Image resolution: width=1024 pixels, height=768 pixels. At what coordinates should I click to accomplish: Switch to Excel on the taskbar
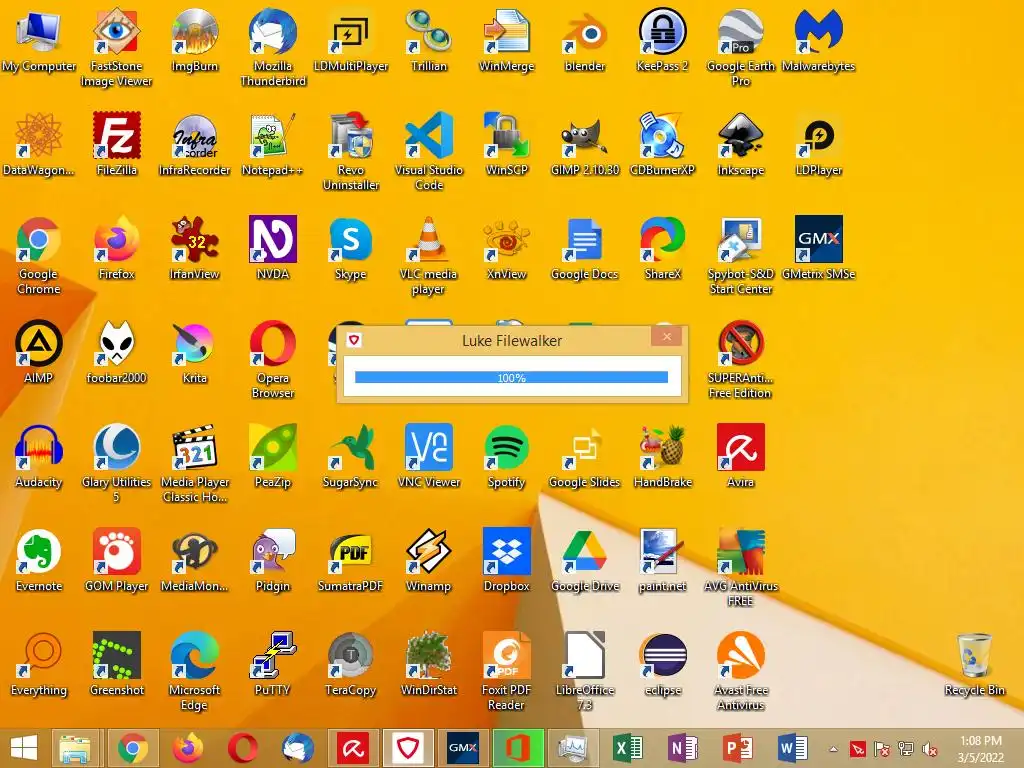[x=628, y=748]
